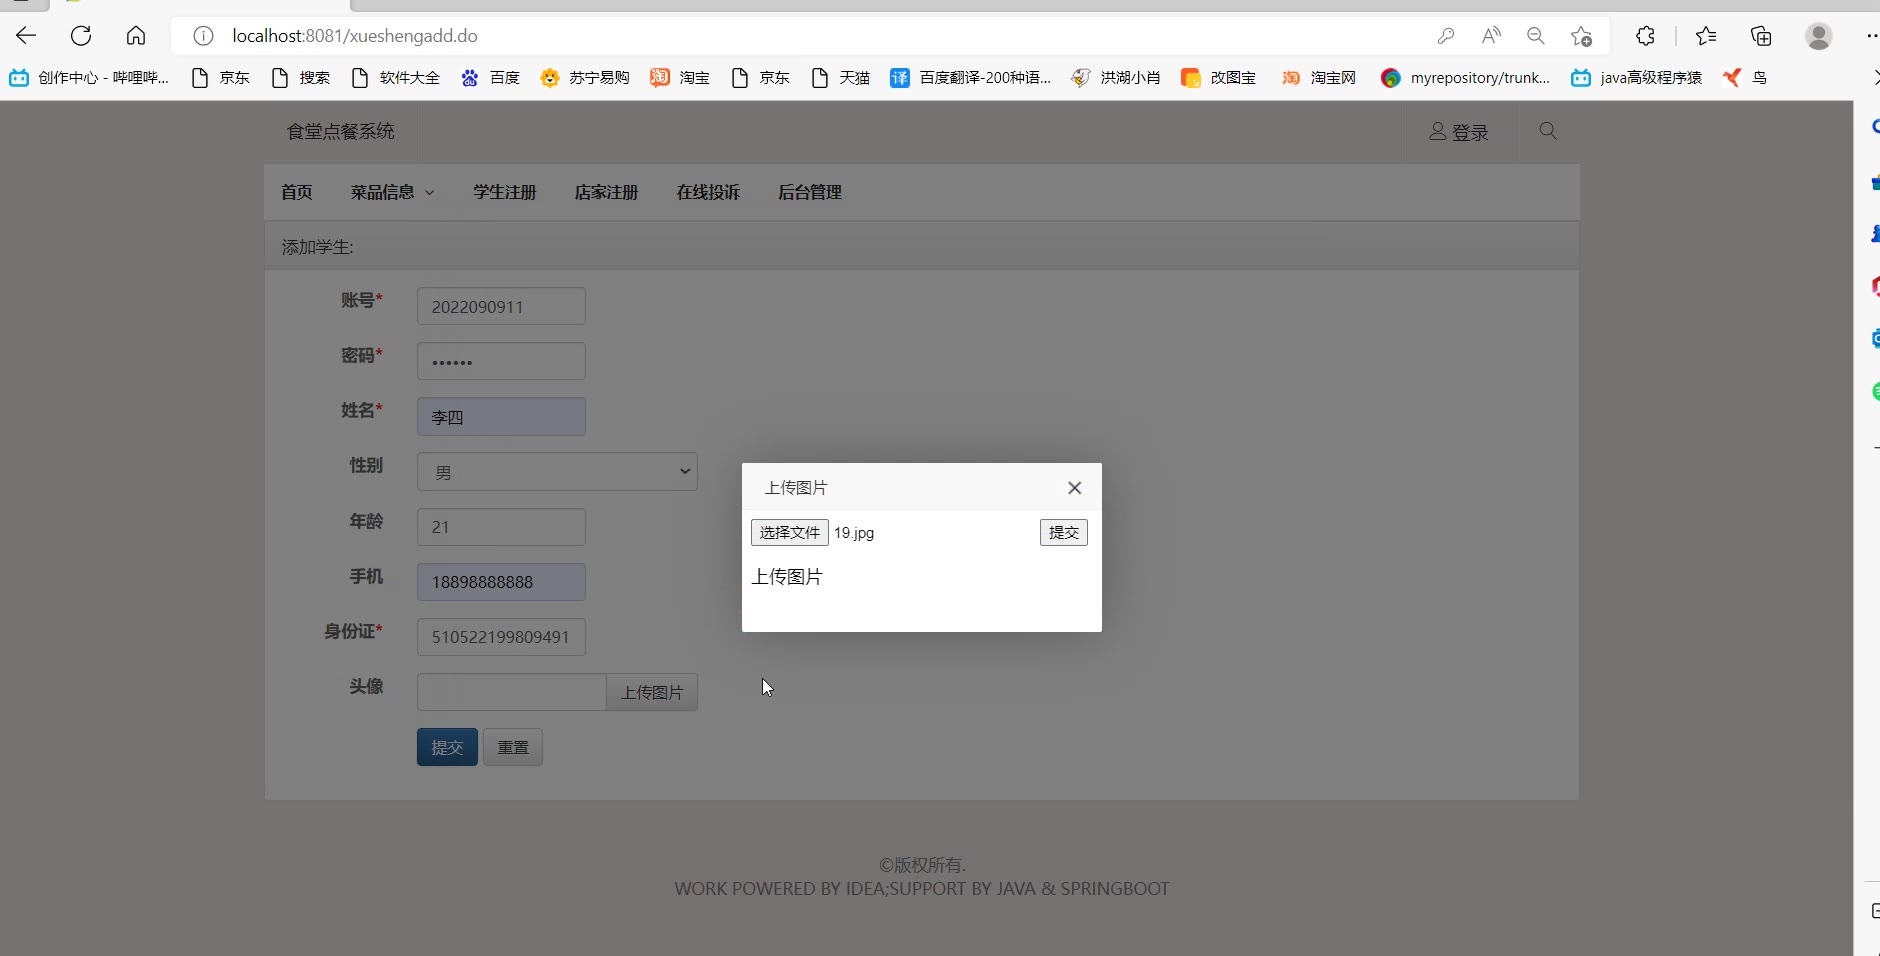Open the 百度 bookmark
The image size is (1880, 956).
[491, 78]
